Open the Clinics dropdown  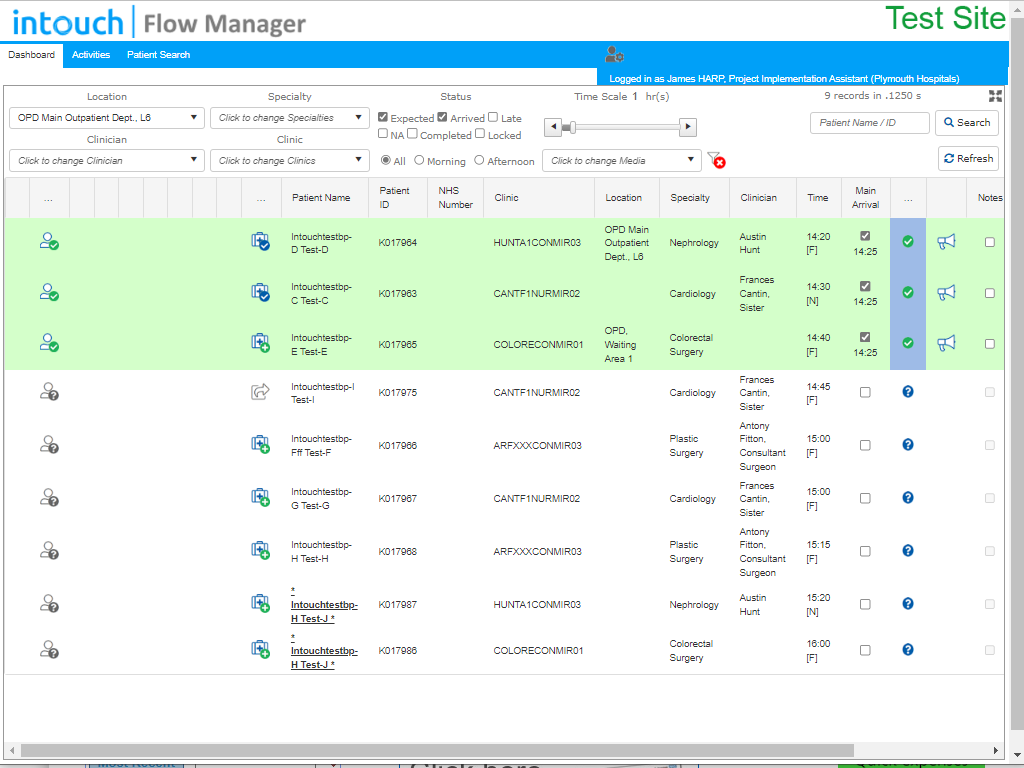[x=290, y=161]
